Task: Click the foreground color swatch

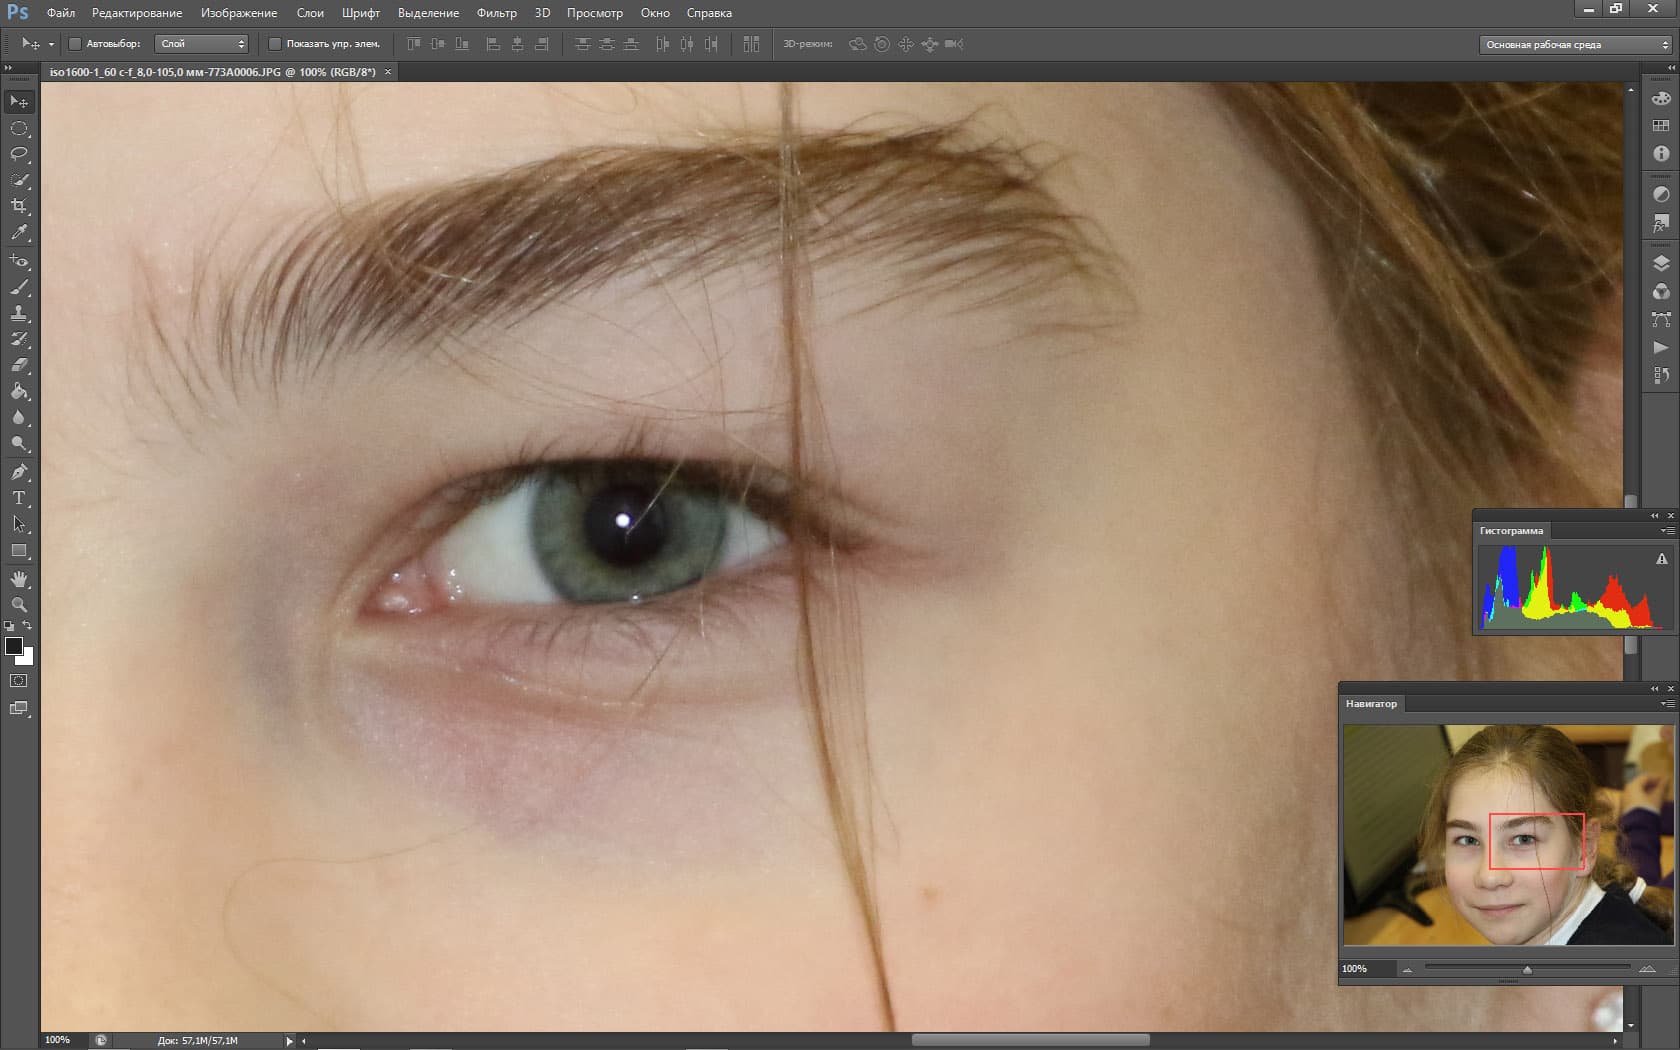Action: click(14, 646)
